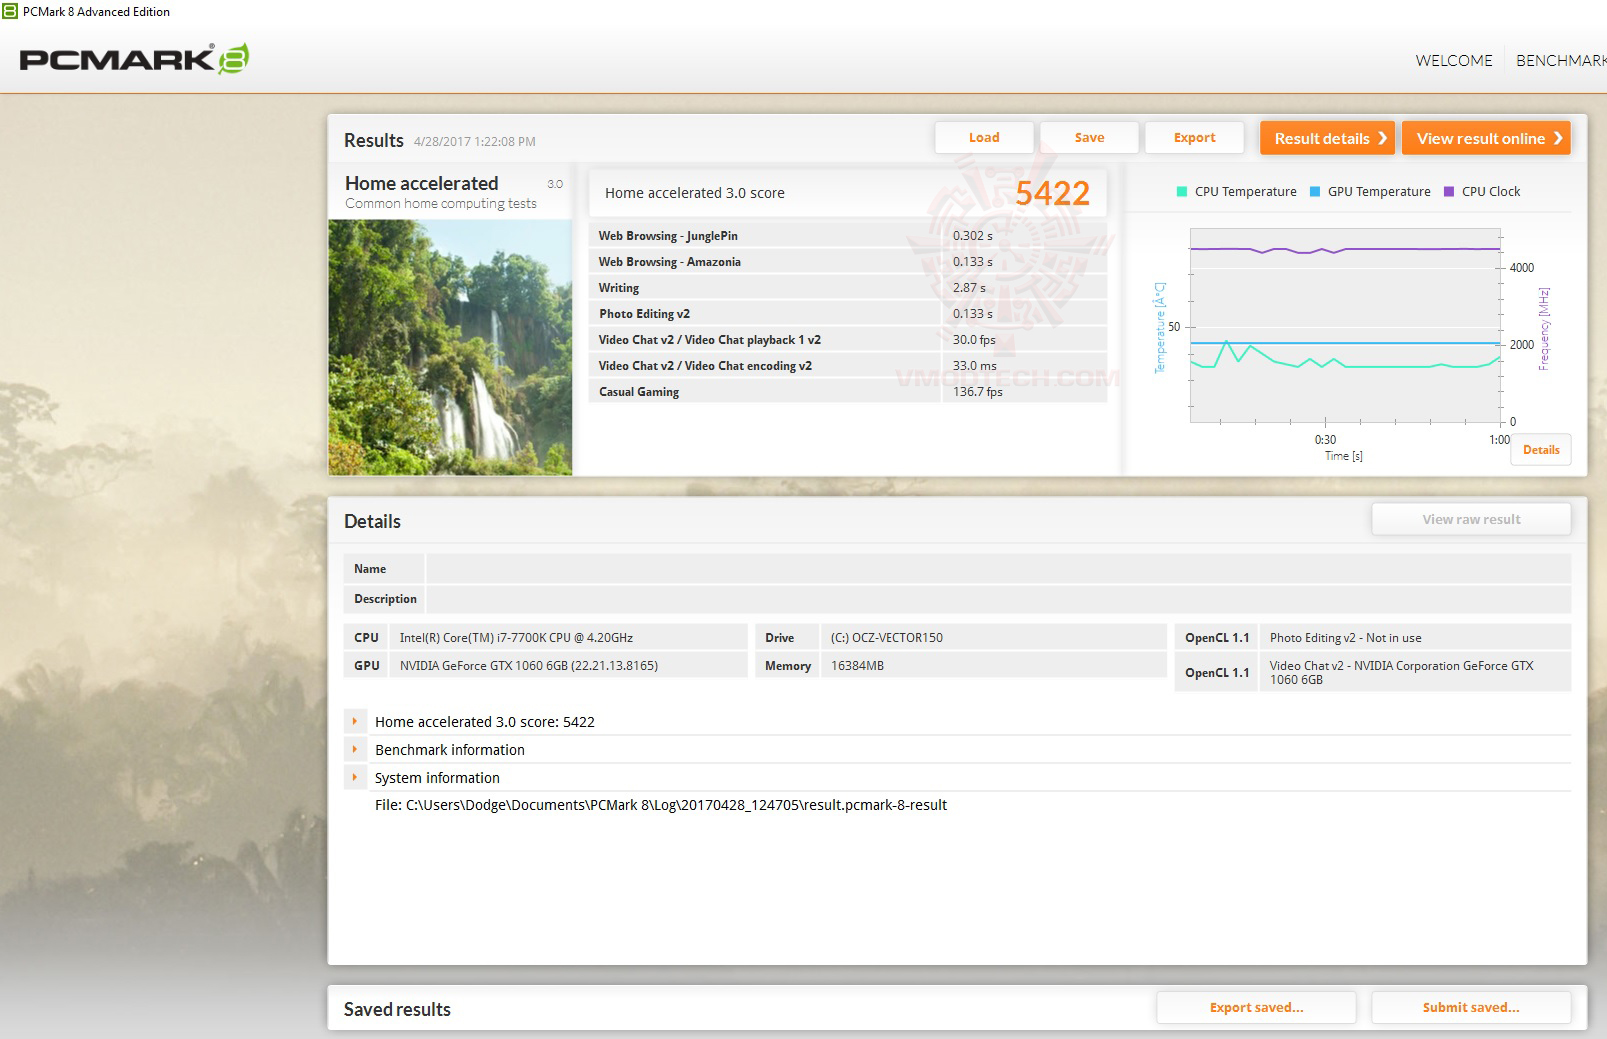Export the benchmark result
The height and width of the screenshot is (1039, 1607).
point(1194,138)
